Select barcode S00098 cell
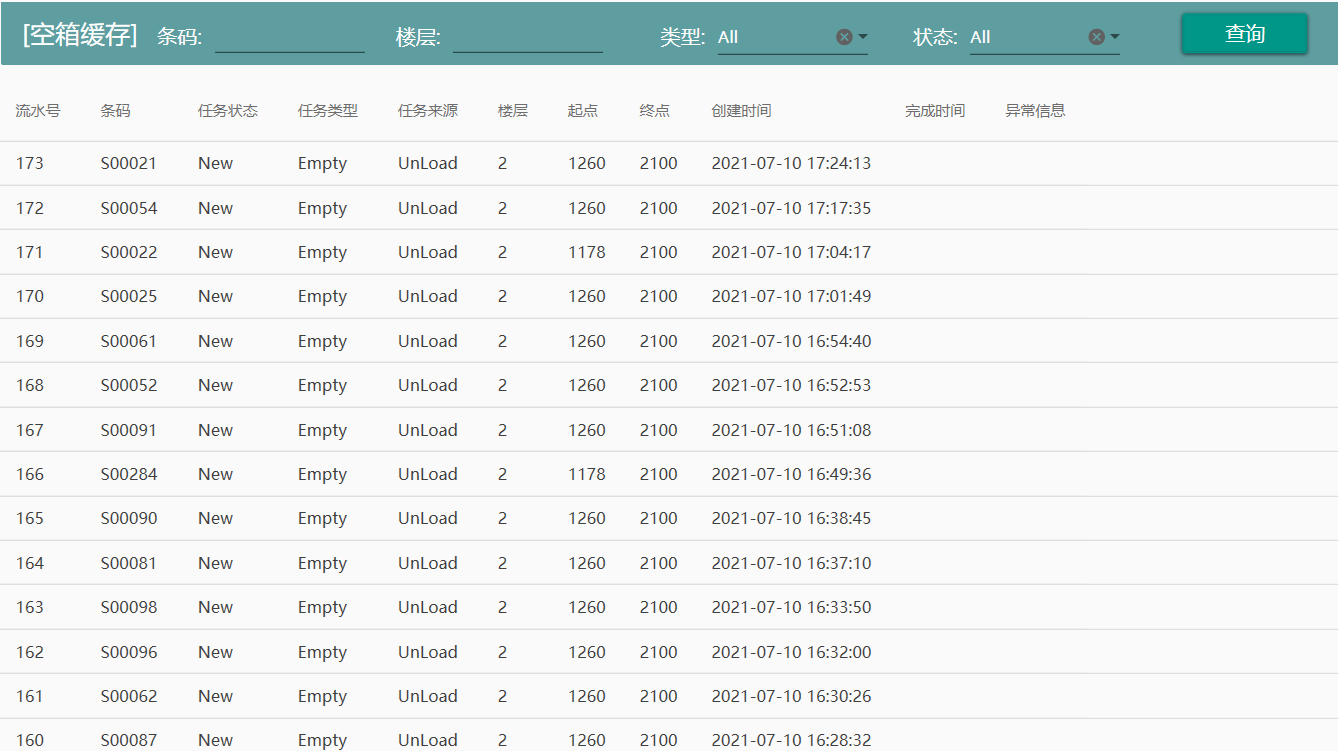1338x751 pixels. click(129, 607)
